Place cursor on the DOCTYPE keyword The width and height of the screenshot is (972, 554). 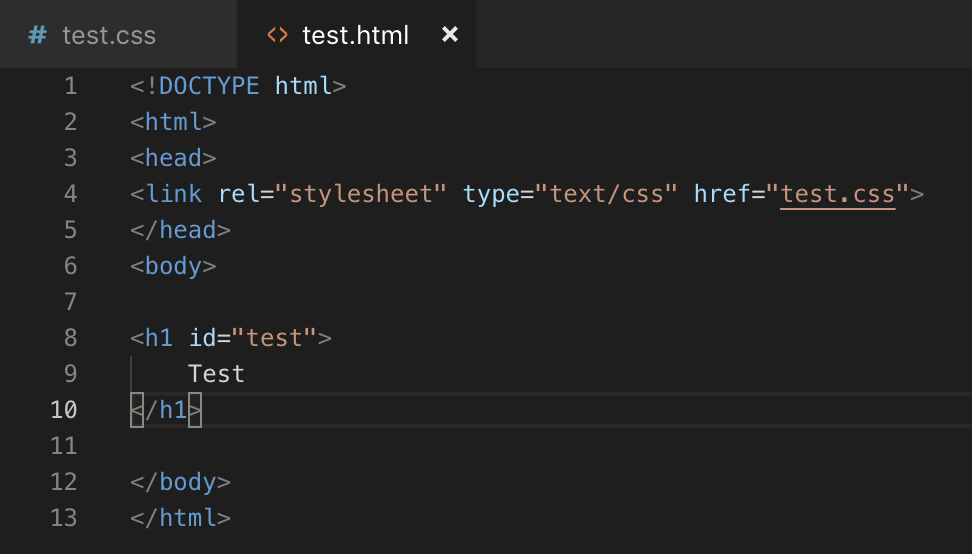(x=209, y=86)
